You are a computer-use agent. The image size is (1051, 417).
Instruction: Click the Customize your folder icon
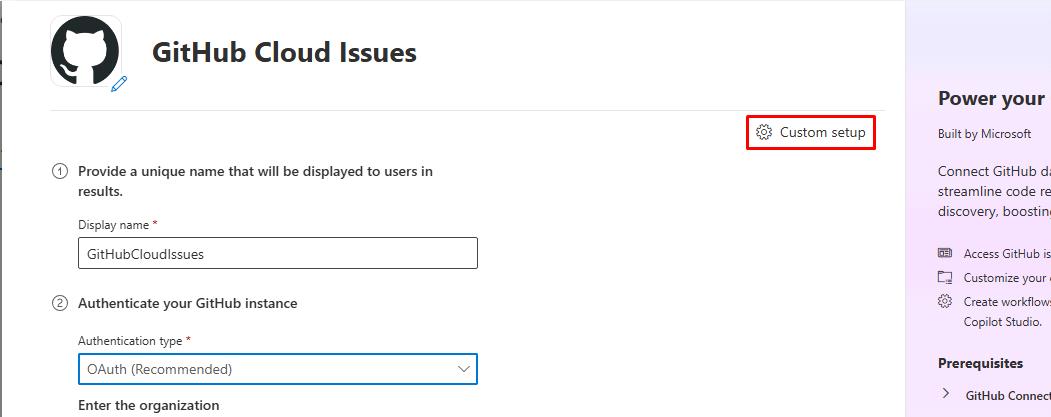pyautogui.click(x=945, y=277)
